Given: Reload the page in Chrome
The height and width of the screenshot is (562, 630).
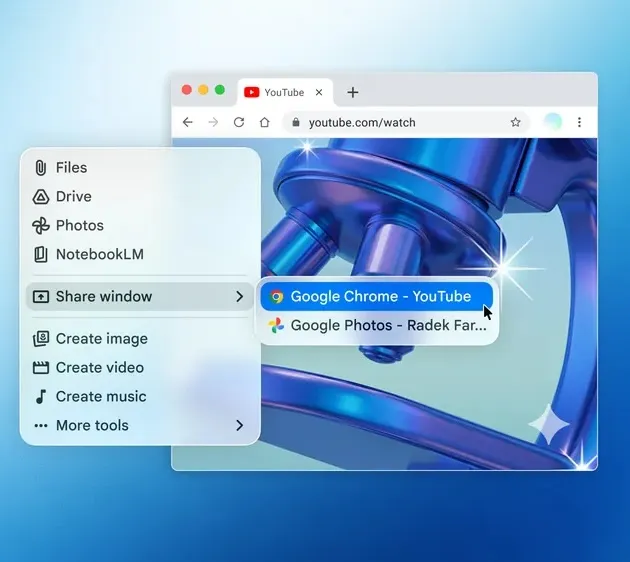Looking at the screenshot, I should click(239, 122).
